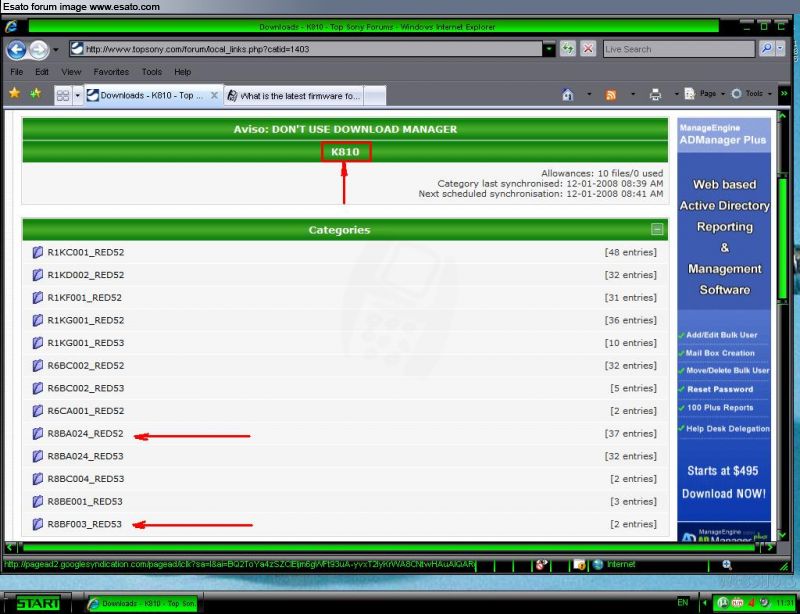Open the R6BC002_RED53 category link
The height and width of the screenshot is (614, 800).
pyautogui.click(x=86, y=388)
